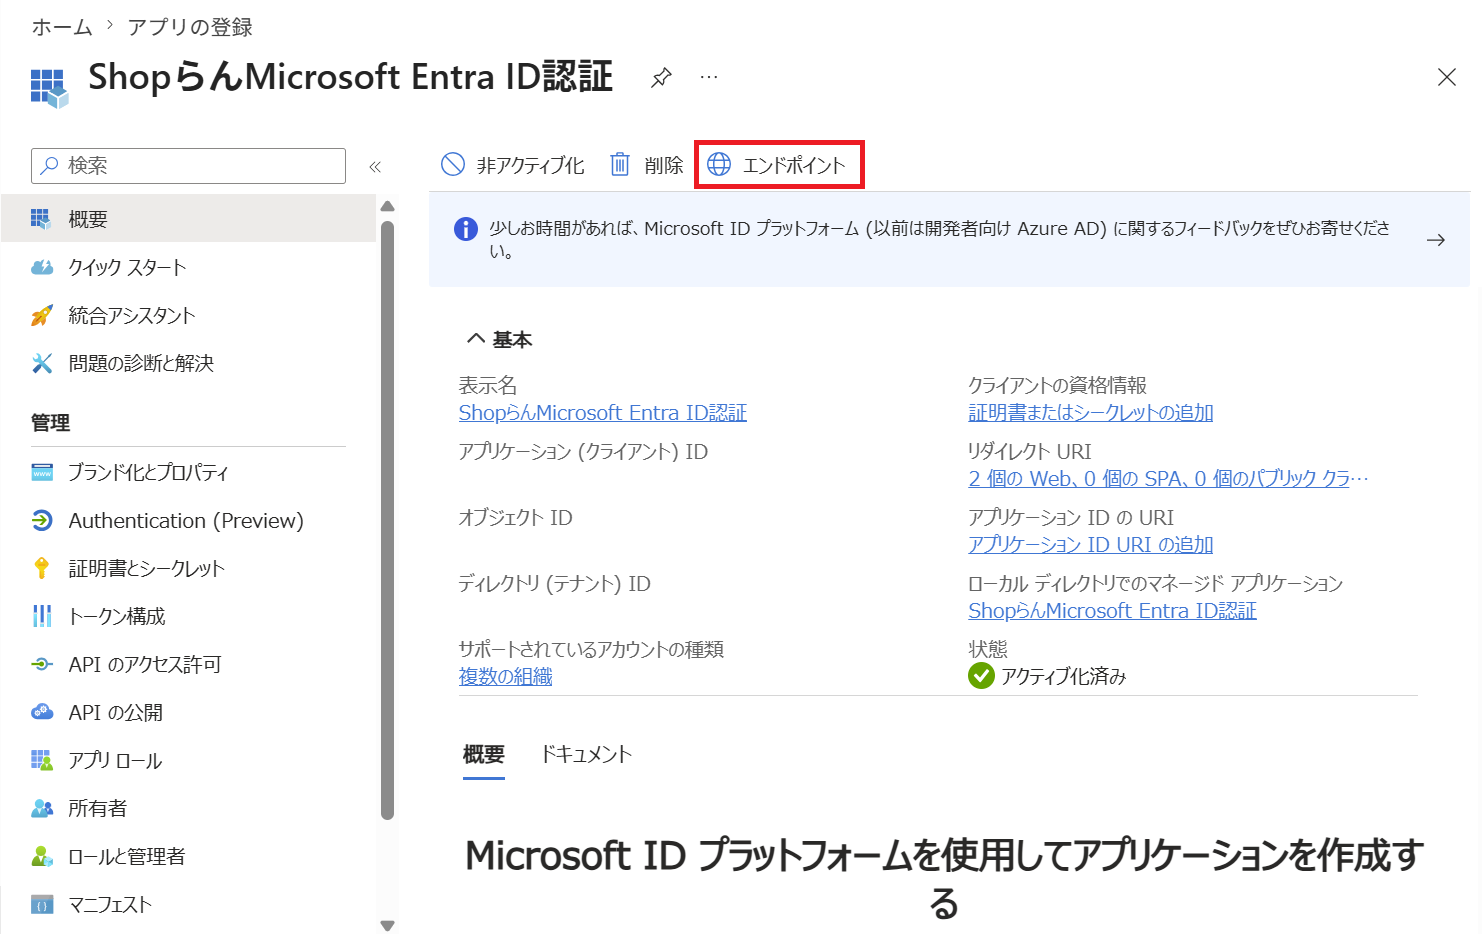Image resolution: width=1482 pixels, height=934 pixels.
Task: Click the wrench icon for 問題の診断と解決
Action: (x=41, y=363)
